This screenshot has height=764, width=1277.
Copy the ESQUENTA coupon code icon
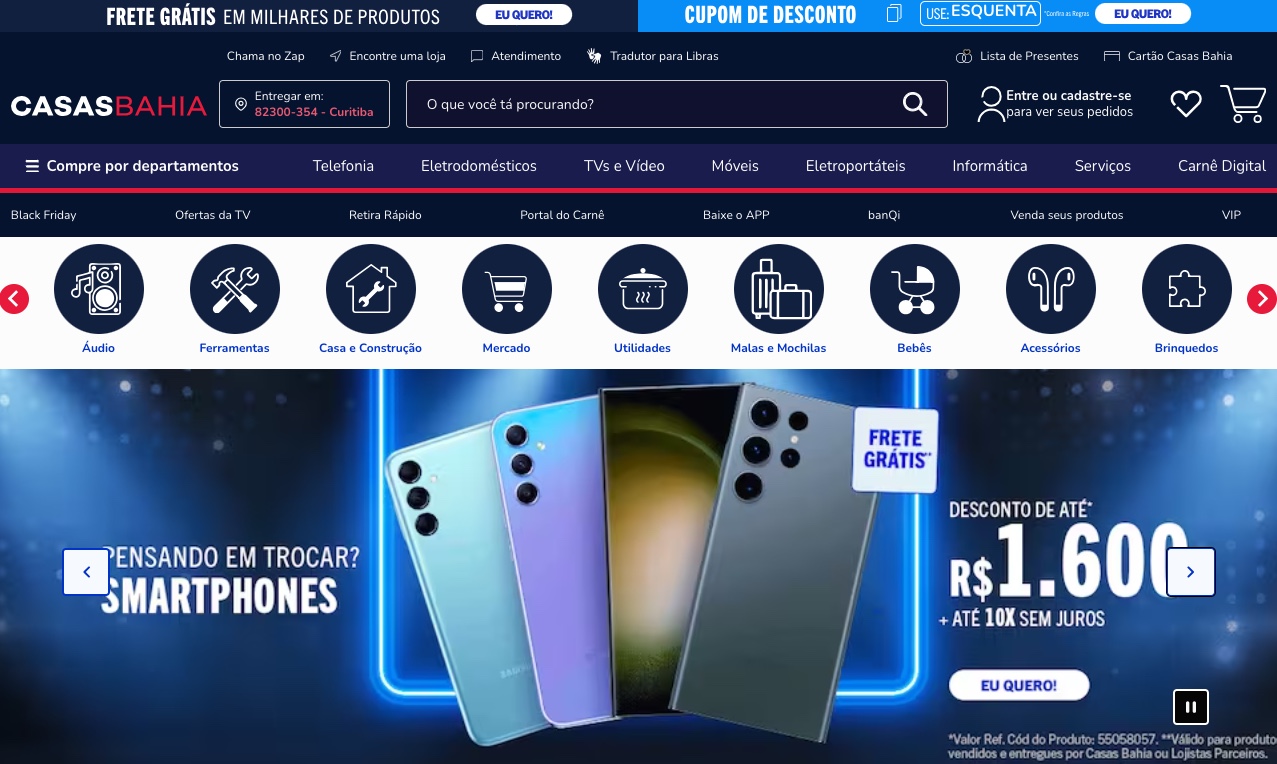coord(894,14)
